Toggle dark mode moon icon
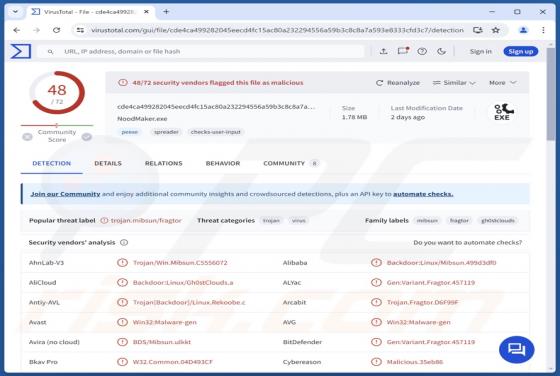 tap(441, 51)
